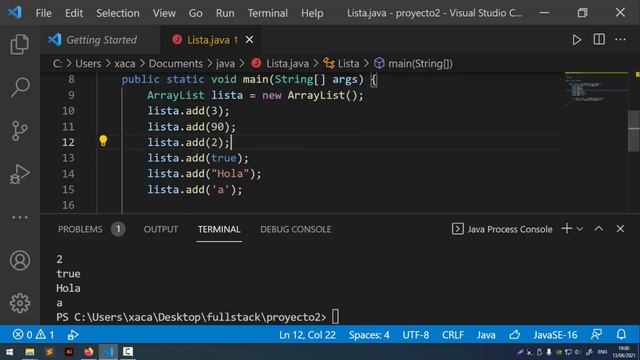Switch to the DEBUG CONSOLE tab
The width and height of the screenshot is (640, 360).
(296, 229)
